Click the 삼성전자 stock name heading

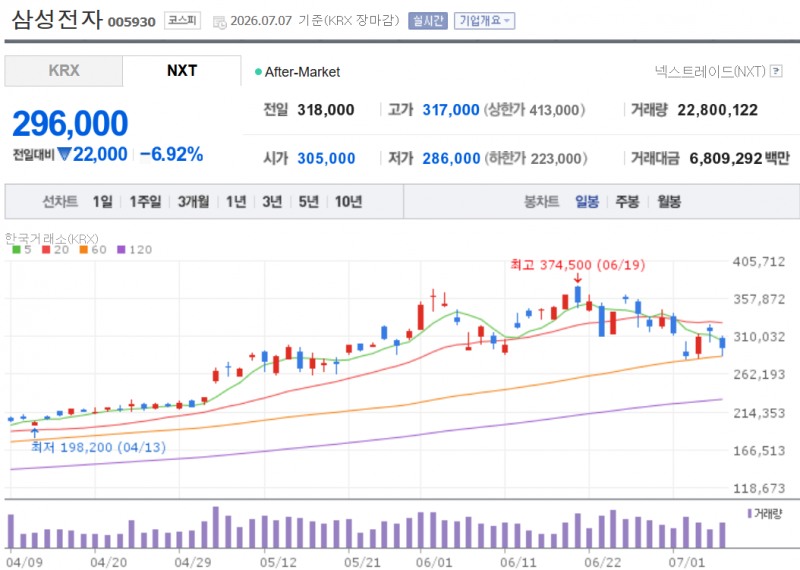click(x=57, y=20)
